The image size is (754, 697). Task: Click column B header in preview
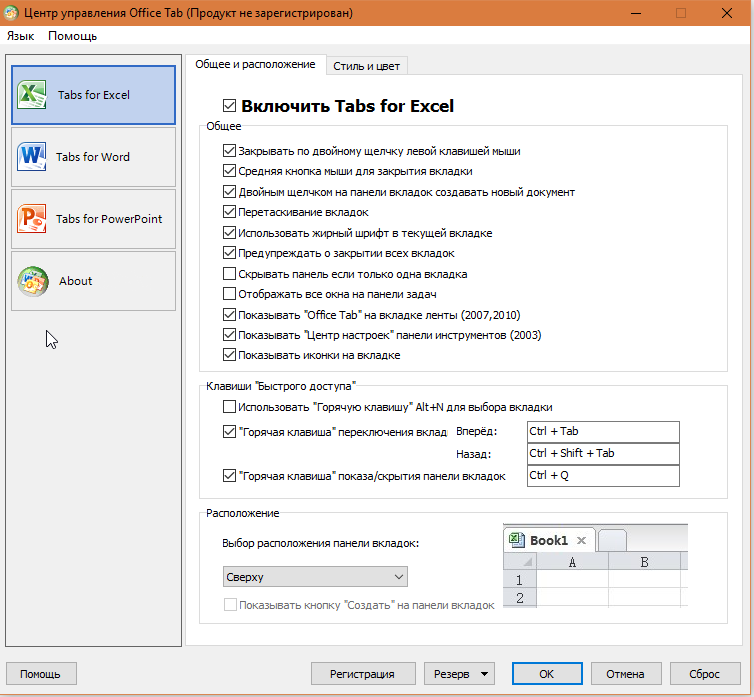point(644,561)
